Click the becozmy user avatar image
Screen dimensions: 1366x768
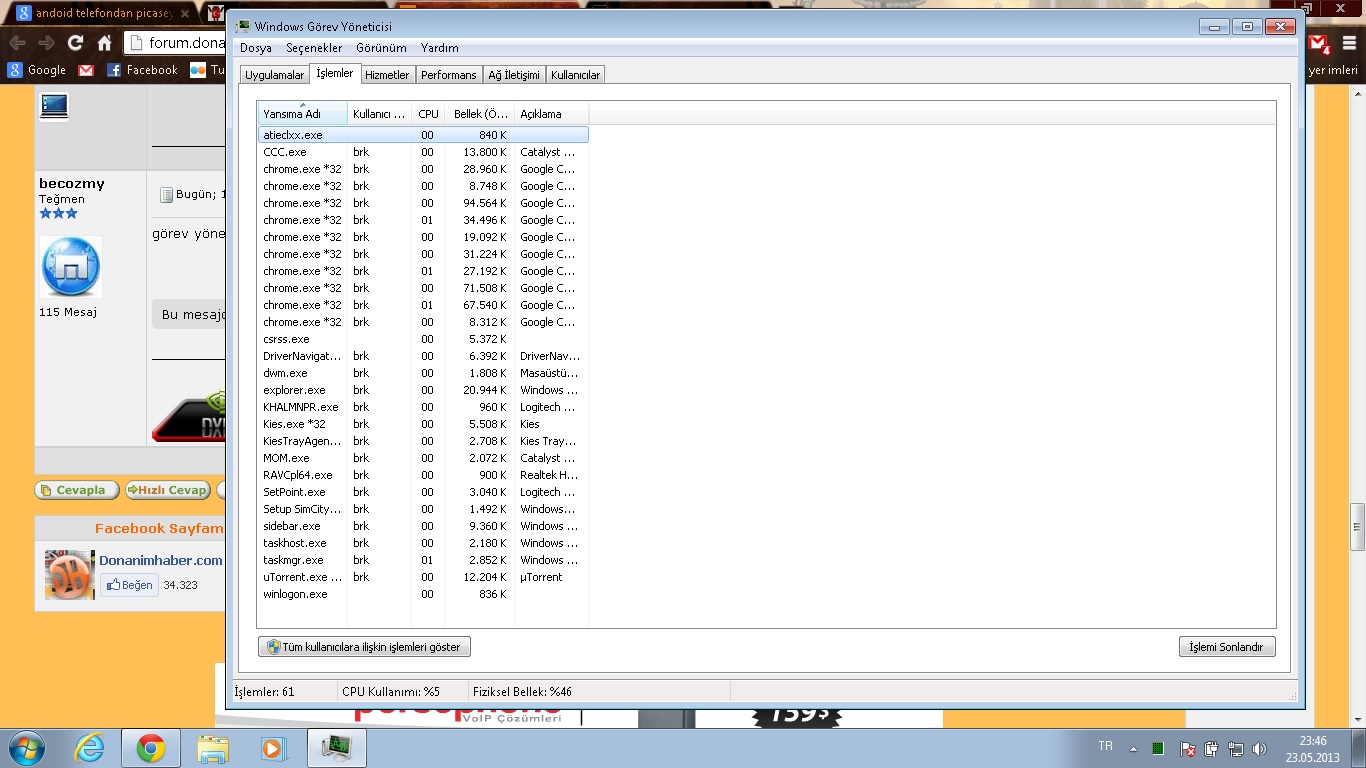tap(70, 267)
